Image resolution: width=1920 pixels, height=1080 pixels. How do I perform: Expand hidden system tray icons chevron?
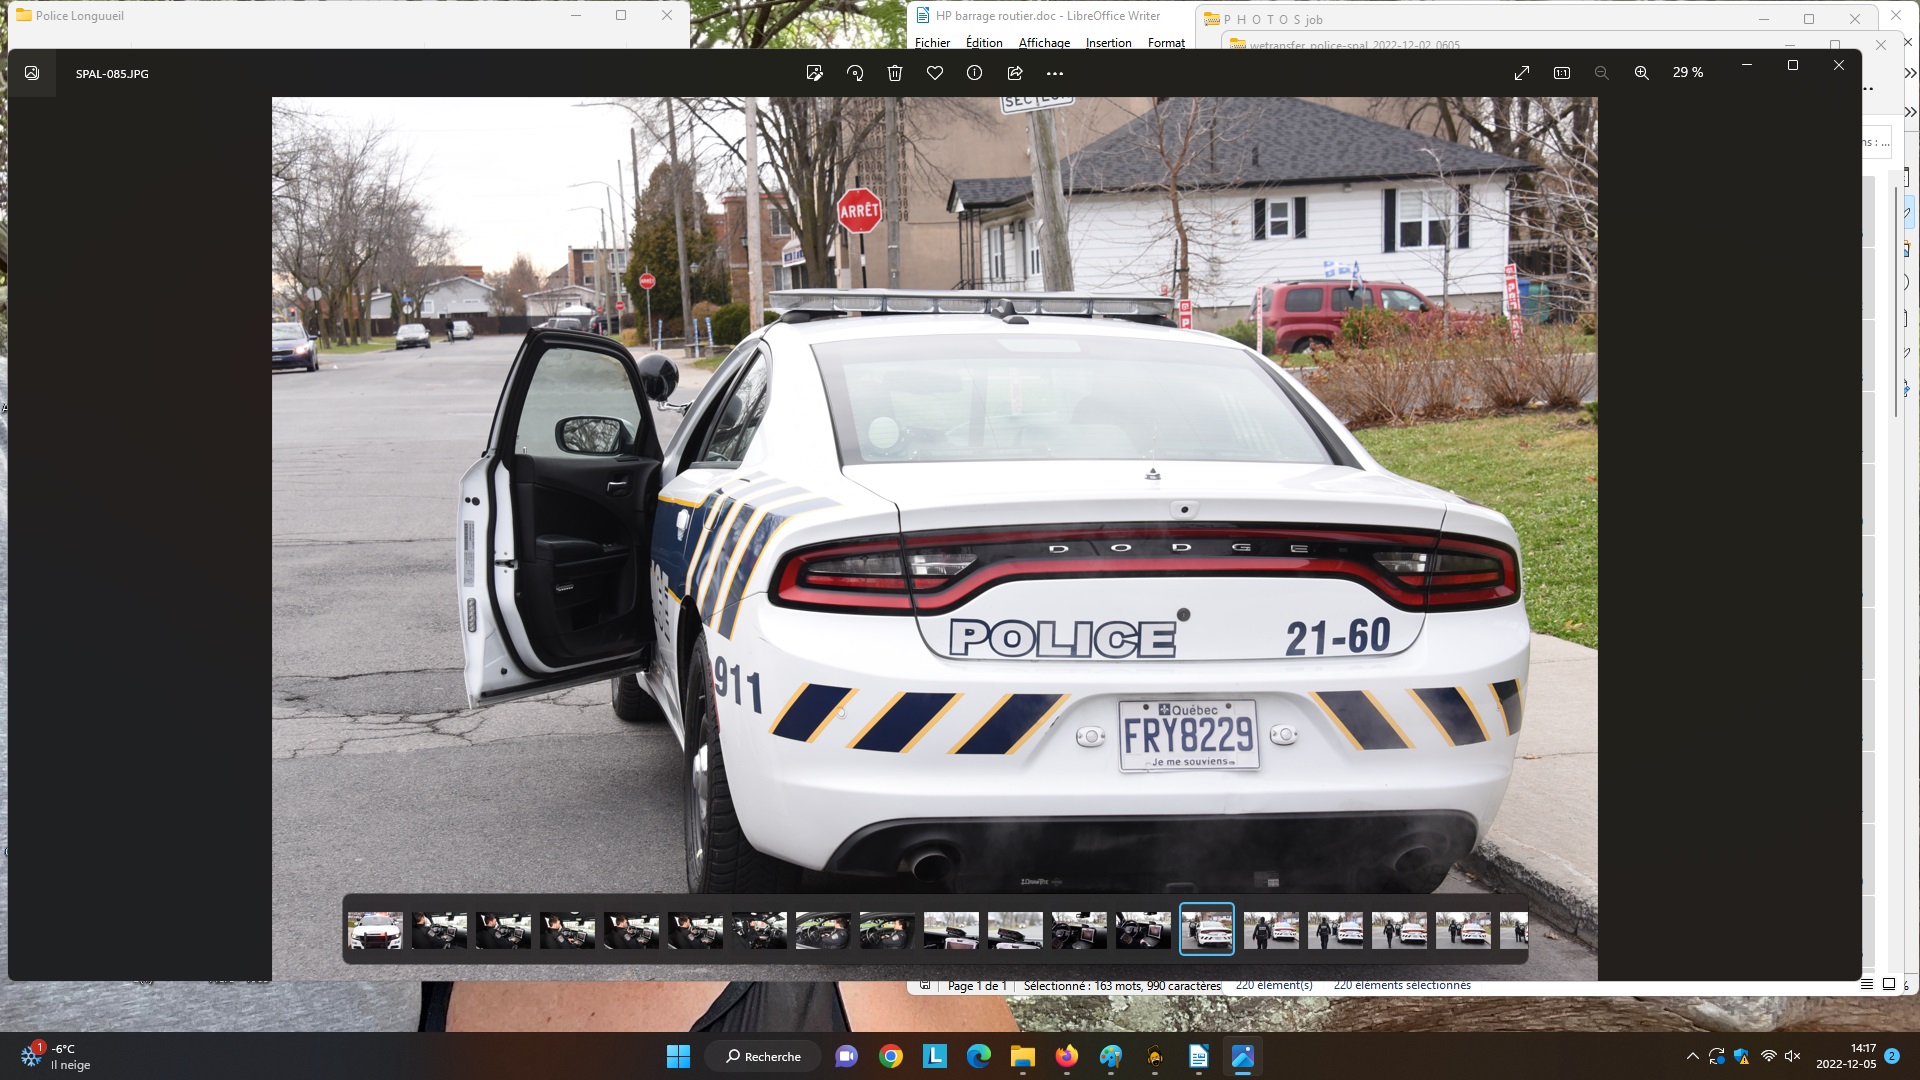point(1692,1056)
